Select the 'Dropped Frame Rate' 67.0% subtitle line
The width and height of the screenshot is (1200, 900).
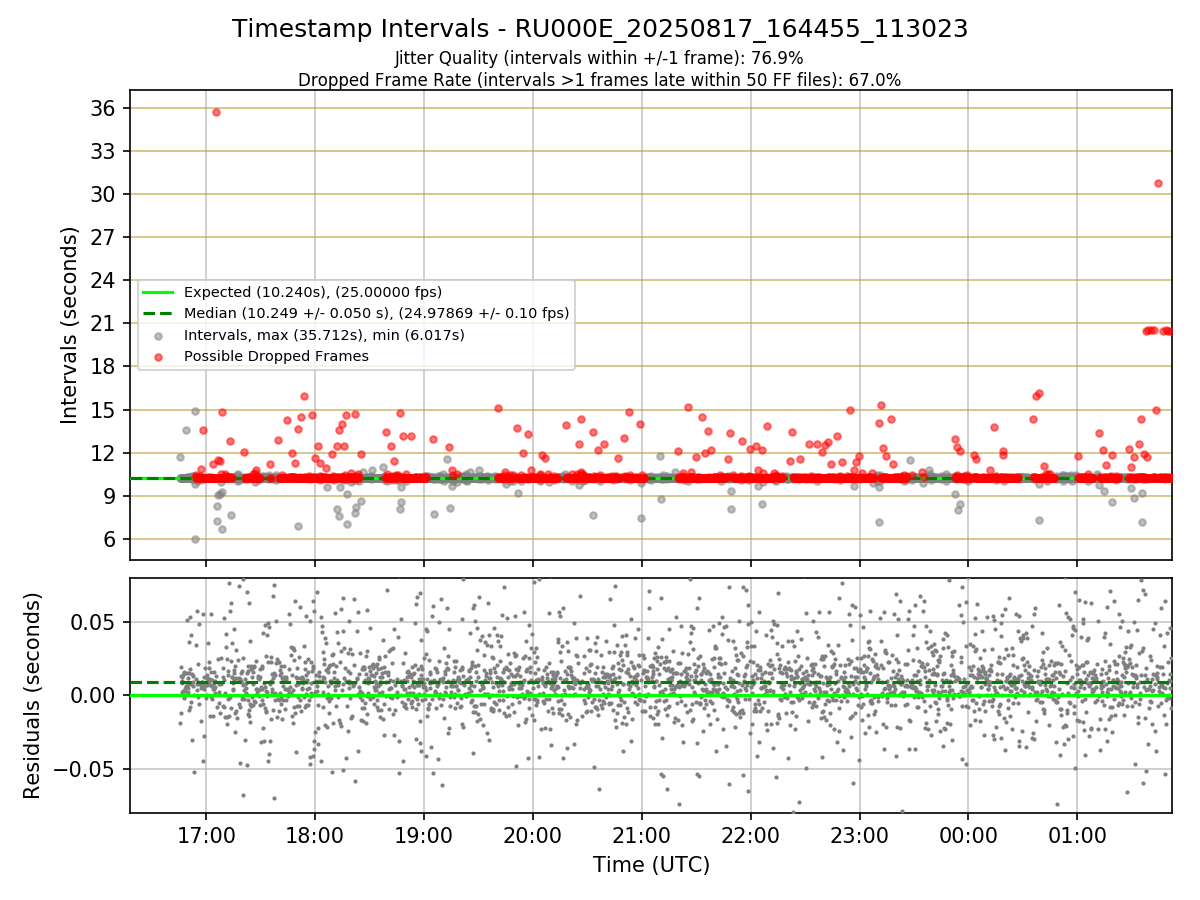click(600, 80)
